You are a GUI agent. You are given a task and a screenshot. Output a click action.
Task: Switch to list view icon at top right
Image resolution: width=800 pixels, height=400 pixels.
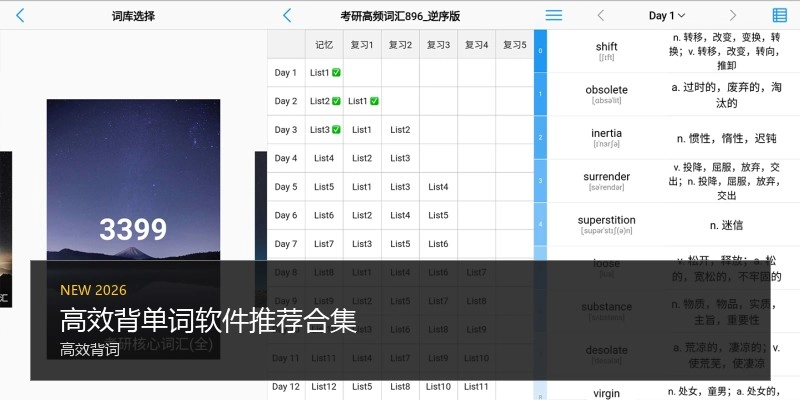(x=780, y=15)
